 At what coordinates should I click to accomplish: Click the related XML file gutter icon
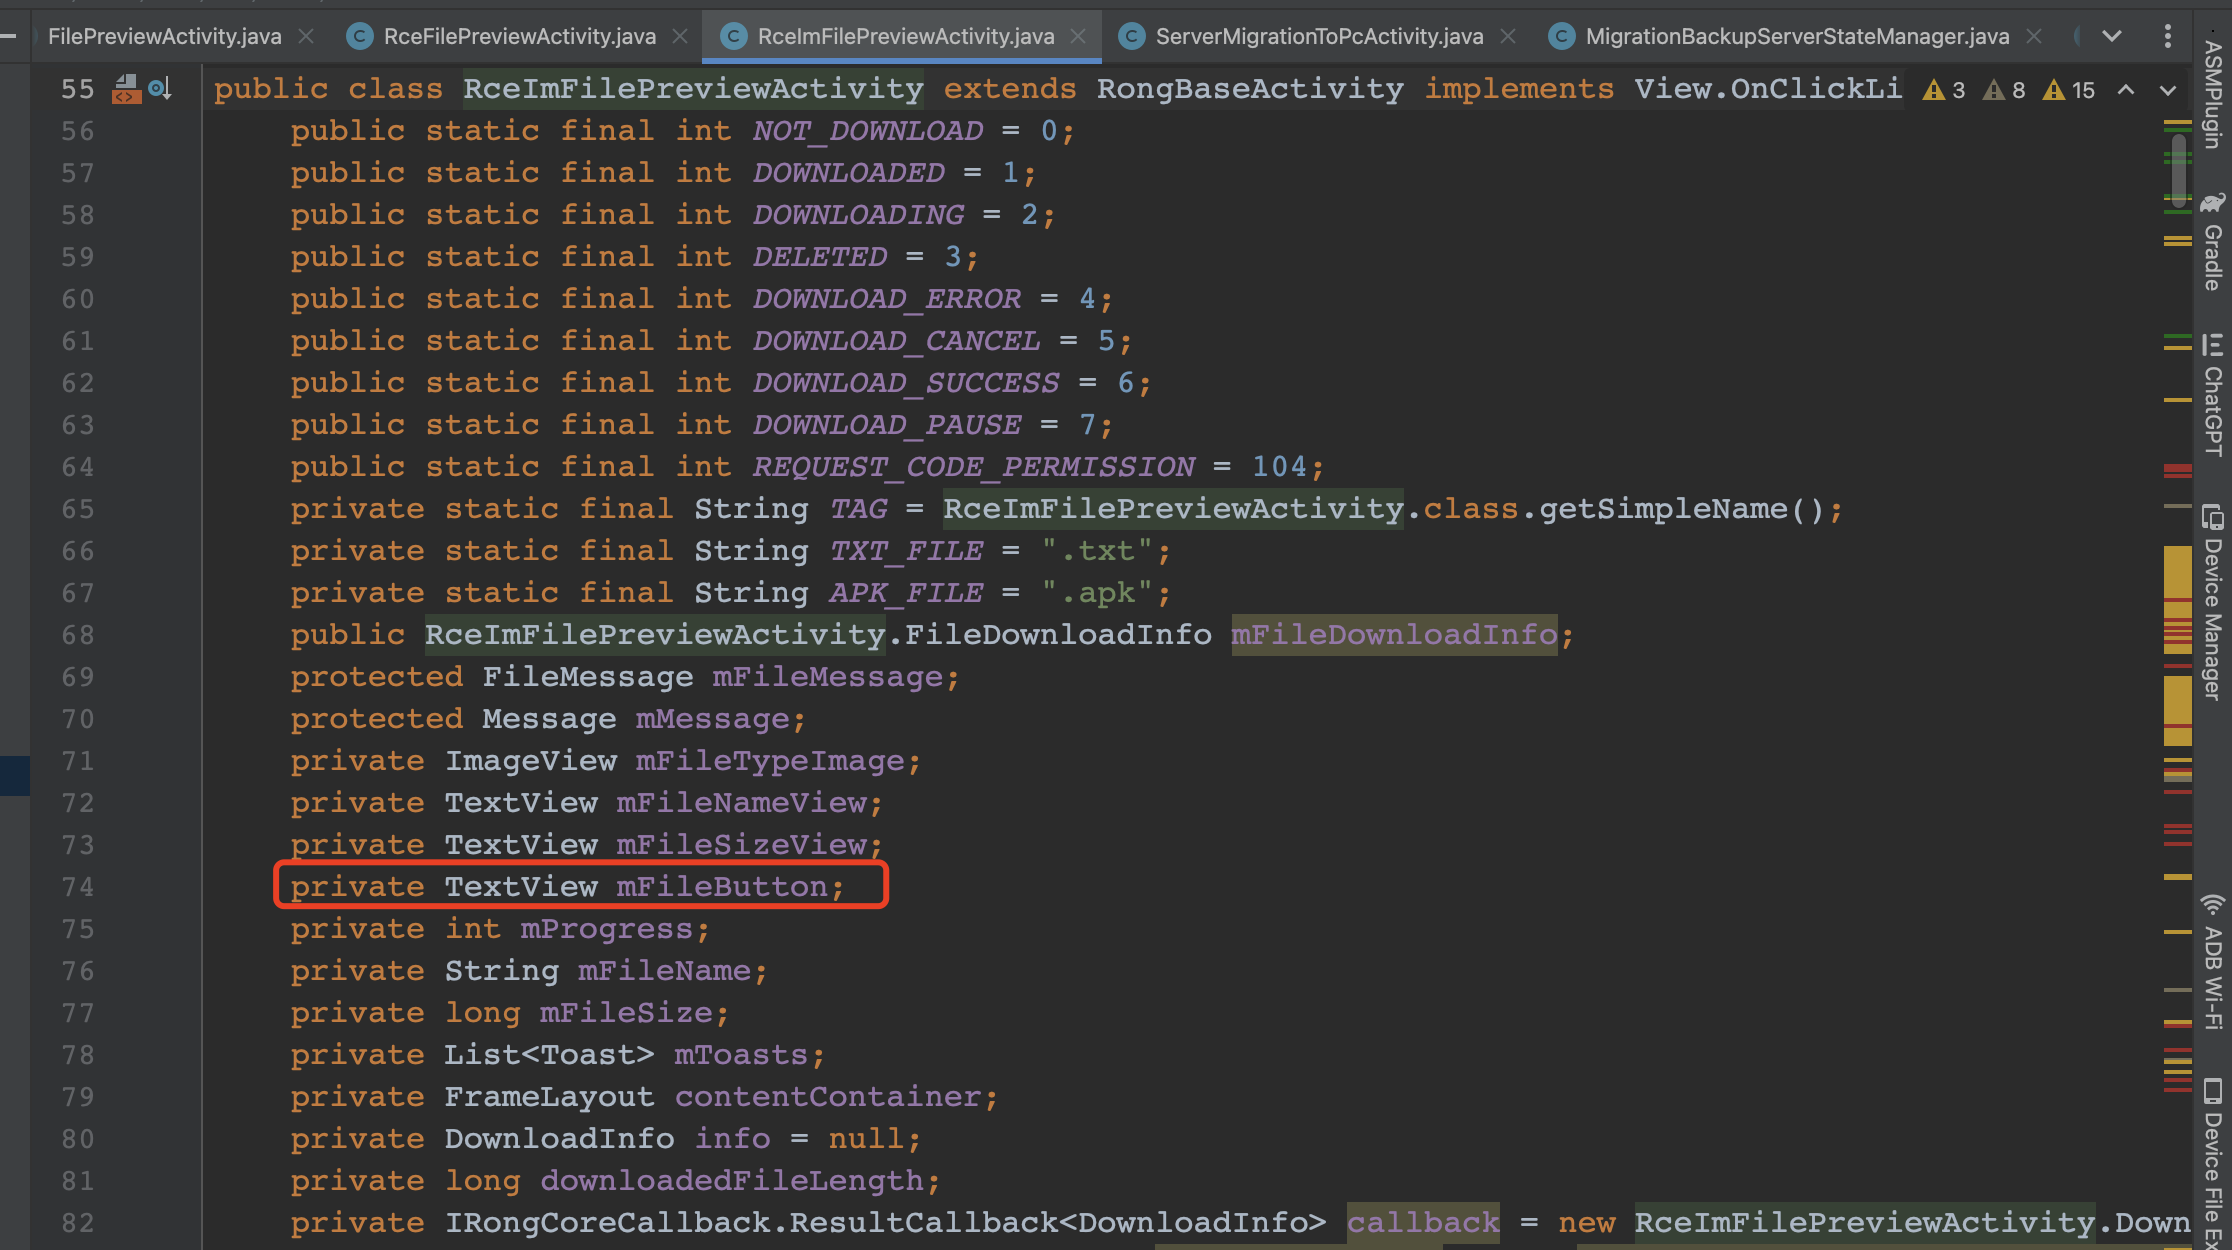tap(126, 89)
